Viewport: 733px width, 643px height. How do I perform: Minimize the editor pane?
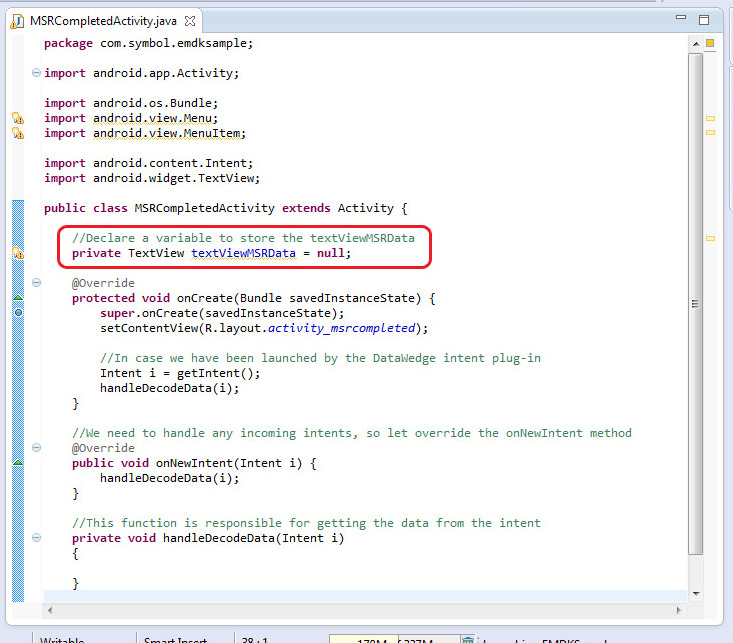(x=680, y=19)
